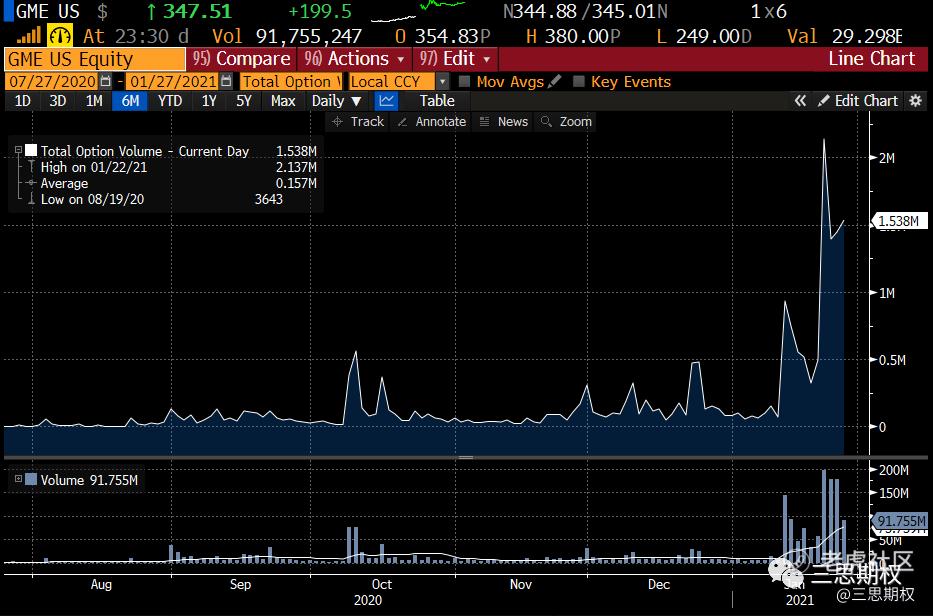Click the 95) Compare button

[x=242, y=59]
